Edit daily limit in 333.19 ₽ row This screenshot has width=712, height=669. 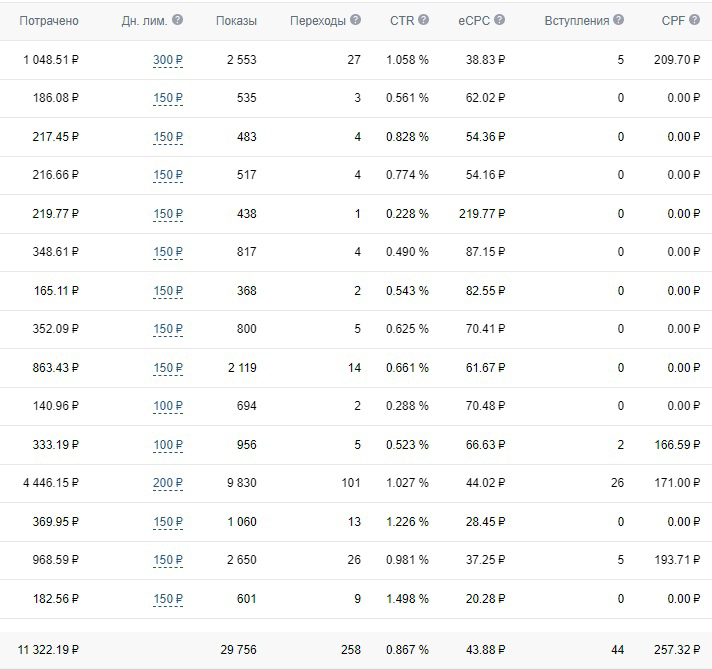point(168,445)
